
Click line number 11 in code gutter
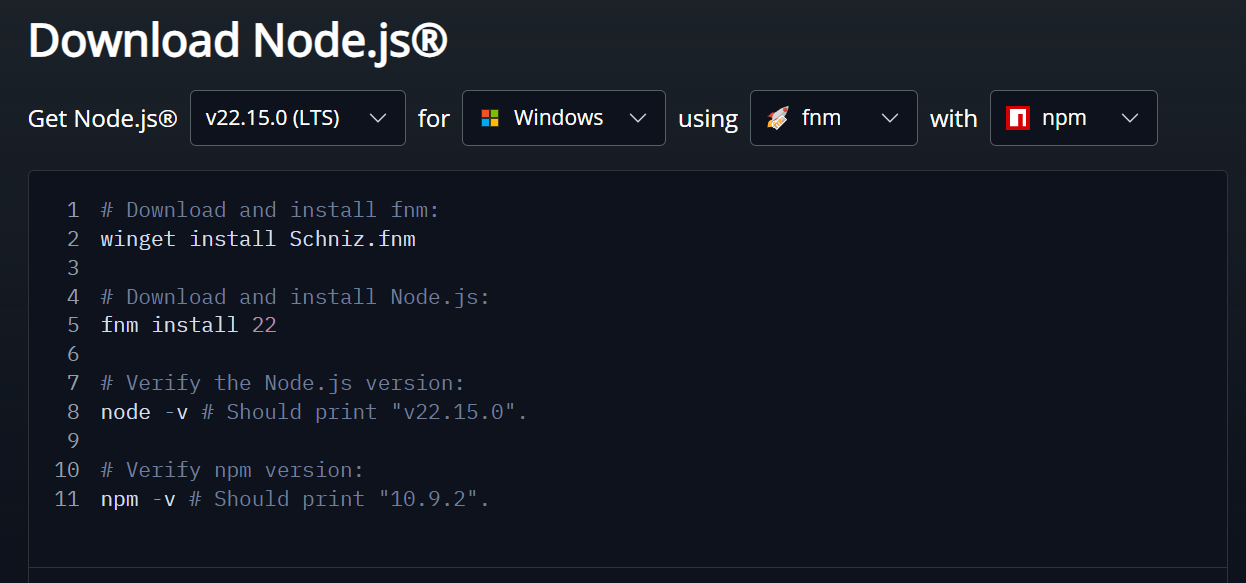tap(67, 499)
